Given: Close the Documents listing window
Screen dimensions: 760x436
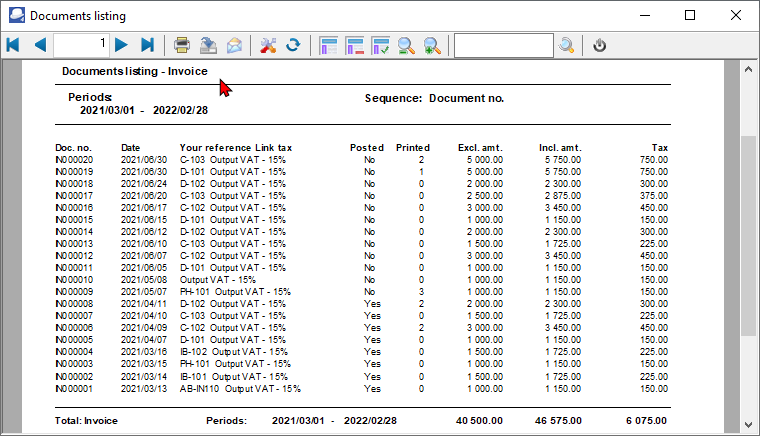Looking at the screenshot, I should click(736, 15).
